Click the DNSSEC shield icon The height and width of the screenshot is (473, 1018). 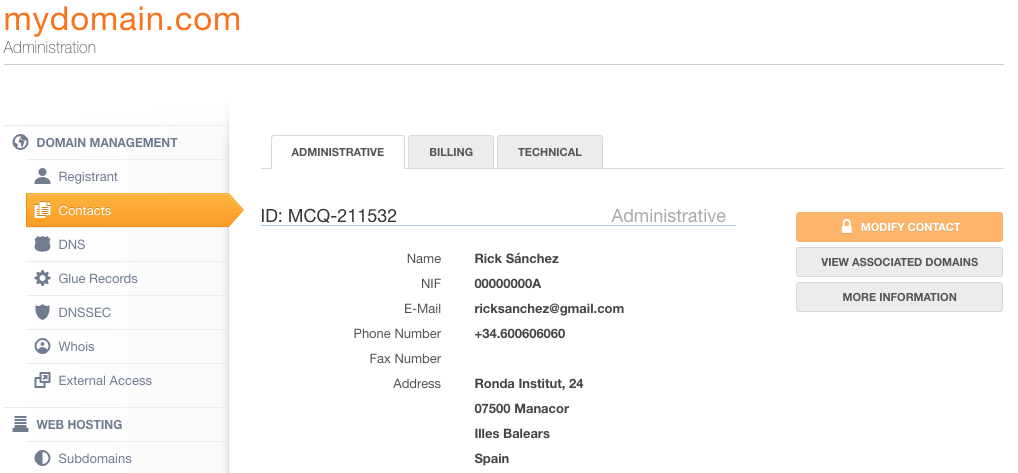pyautogui.click(x=42, y=312)
